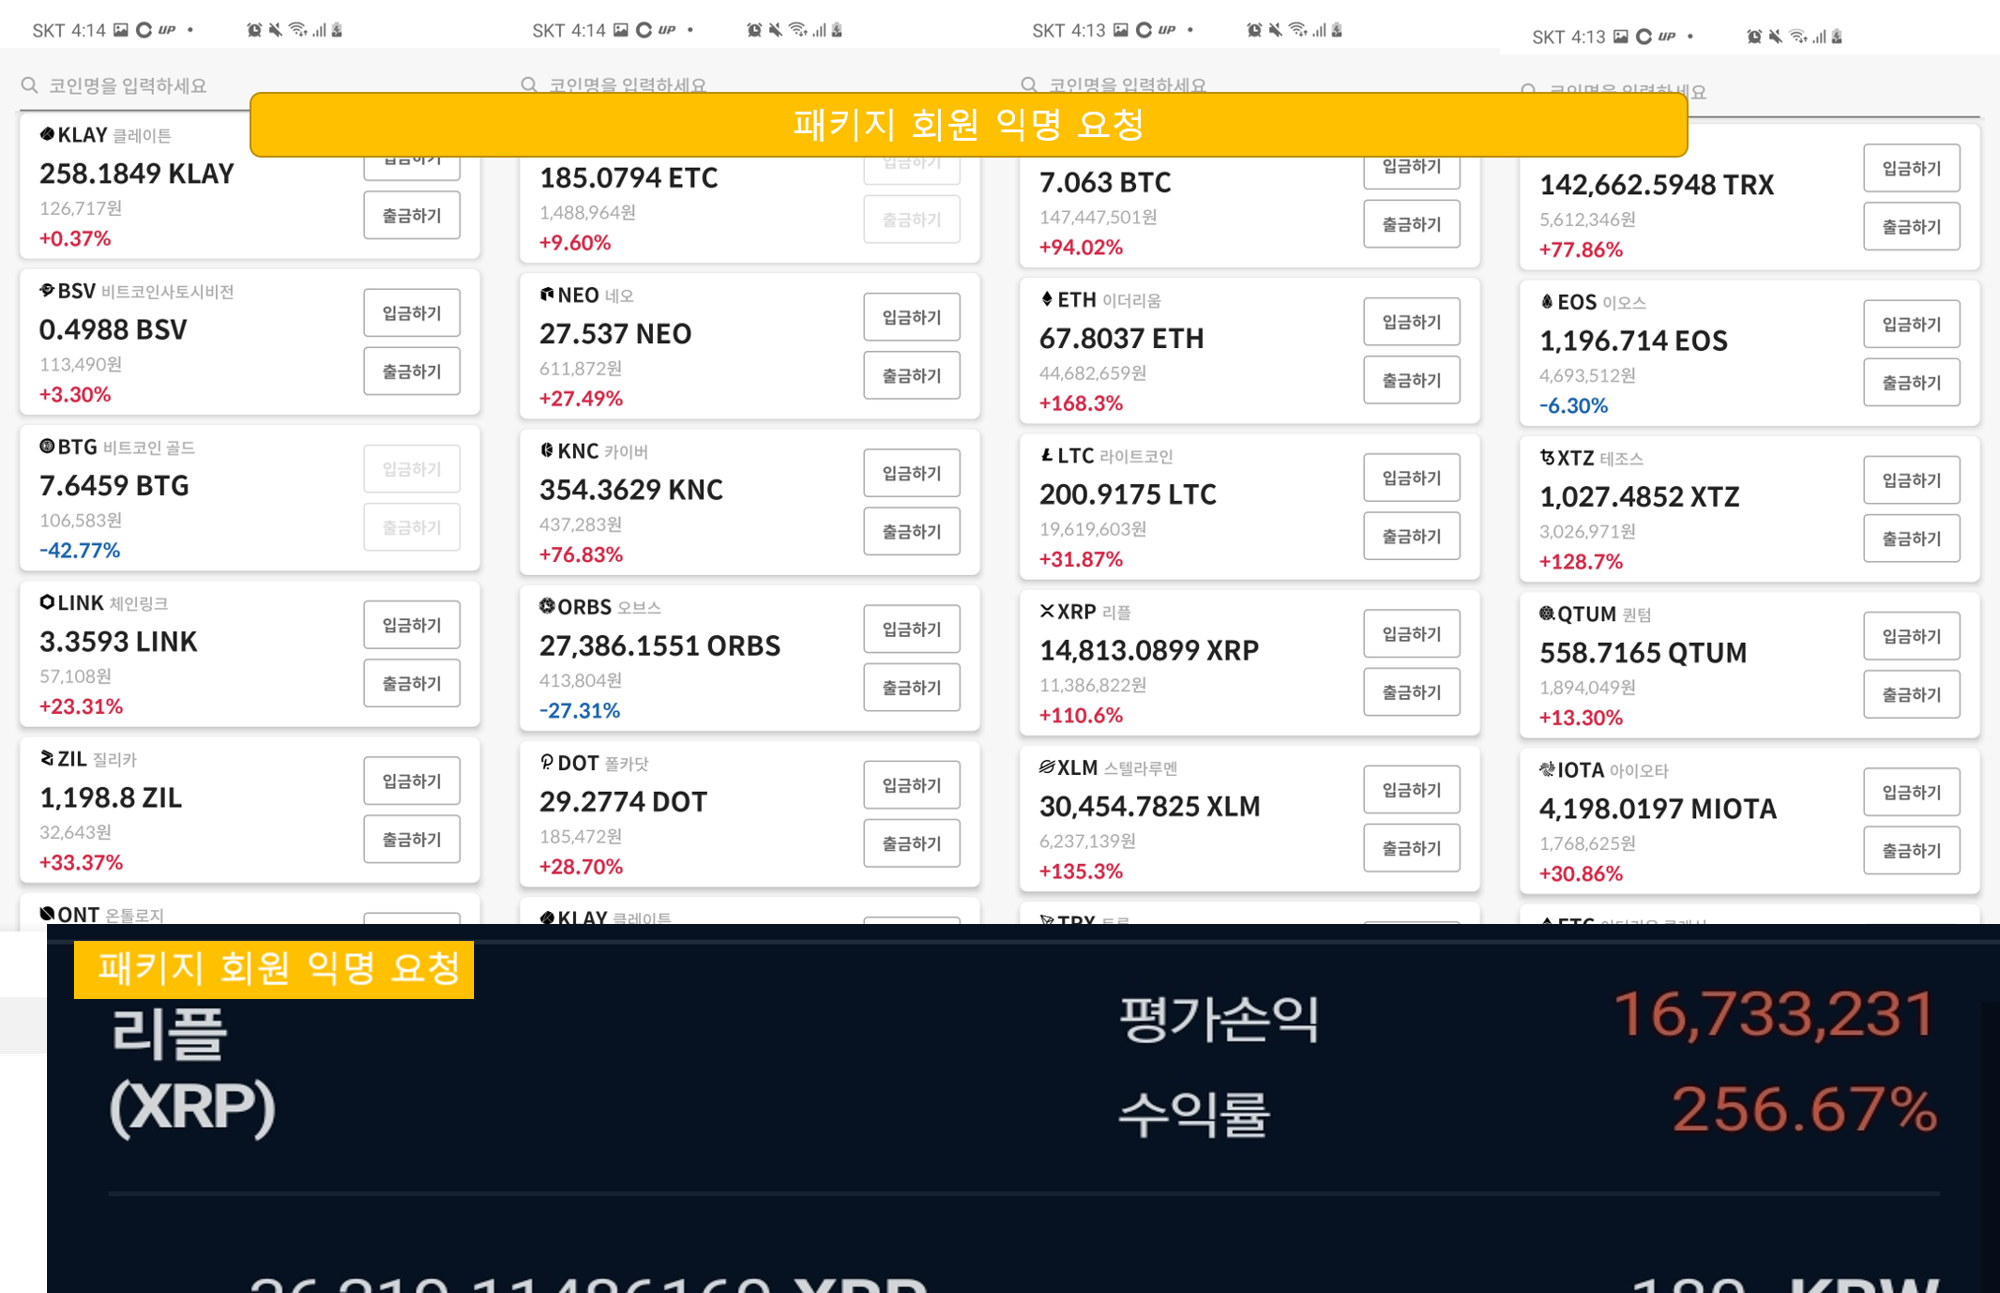Click the -42.77% BTG change value

(79, 550)
